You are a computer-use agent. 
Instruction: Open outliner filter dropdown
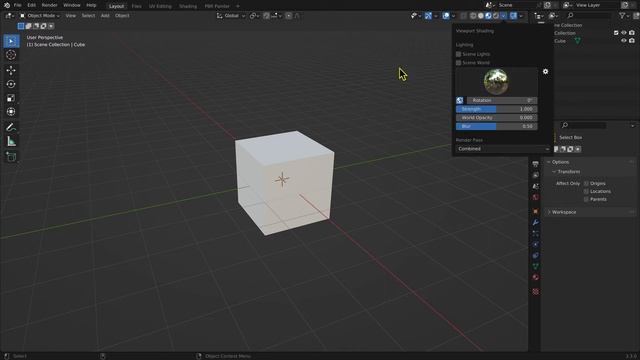tap(624, 16)
